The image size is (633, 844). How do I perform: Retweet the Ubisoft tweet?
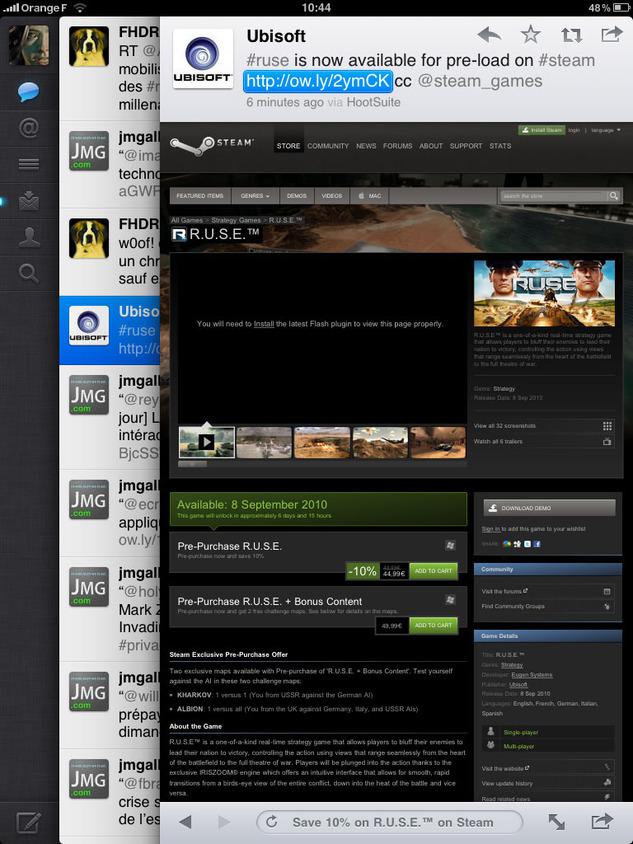(571, 36)
